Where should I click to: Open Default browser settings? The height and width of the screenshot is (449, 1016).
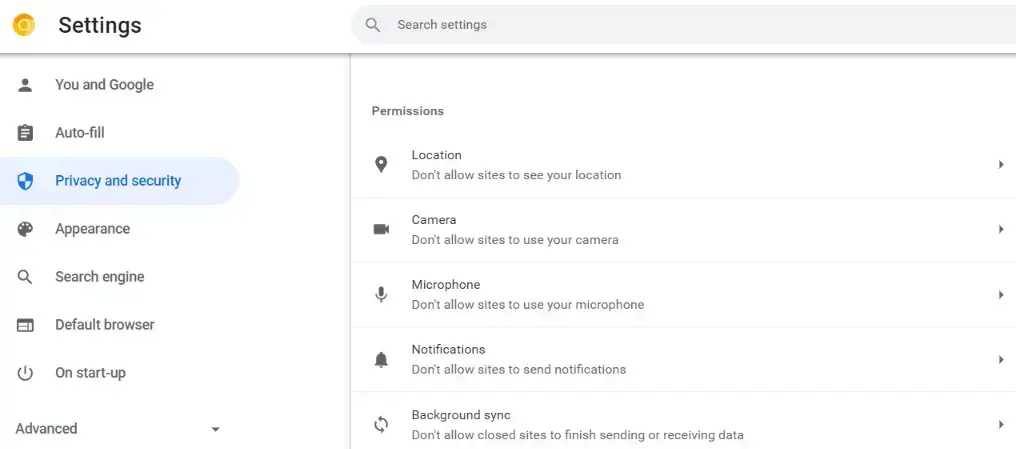point(105,325)
